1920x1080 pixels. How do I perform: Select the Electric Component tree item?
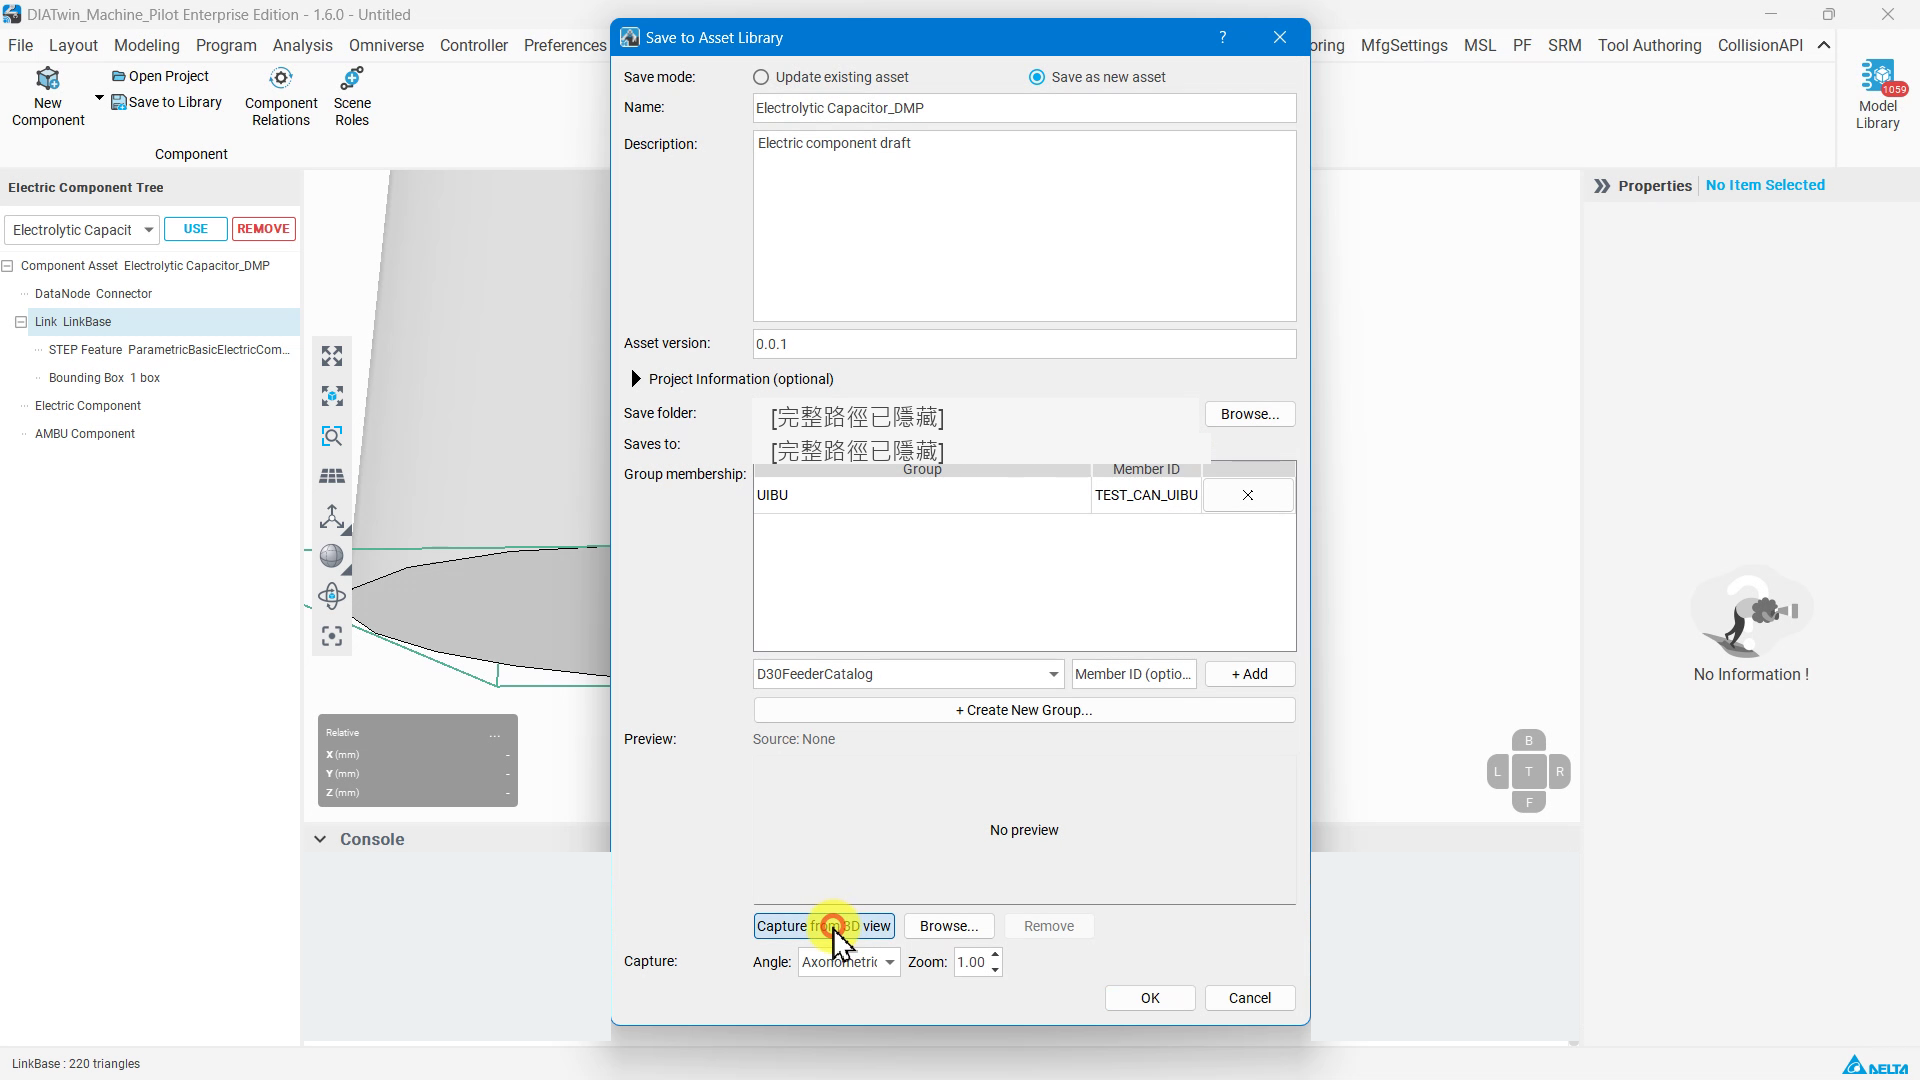[x=88, y=406]
